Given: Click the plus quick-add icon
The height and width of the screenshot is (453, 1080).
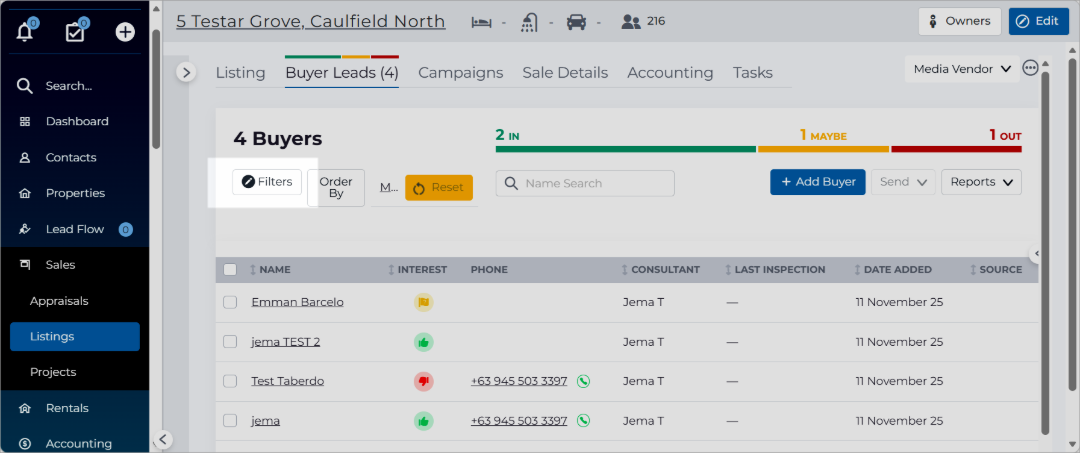Looking at the screenshot, I should (125, 32).
